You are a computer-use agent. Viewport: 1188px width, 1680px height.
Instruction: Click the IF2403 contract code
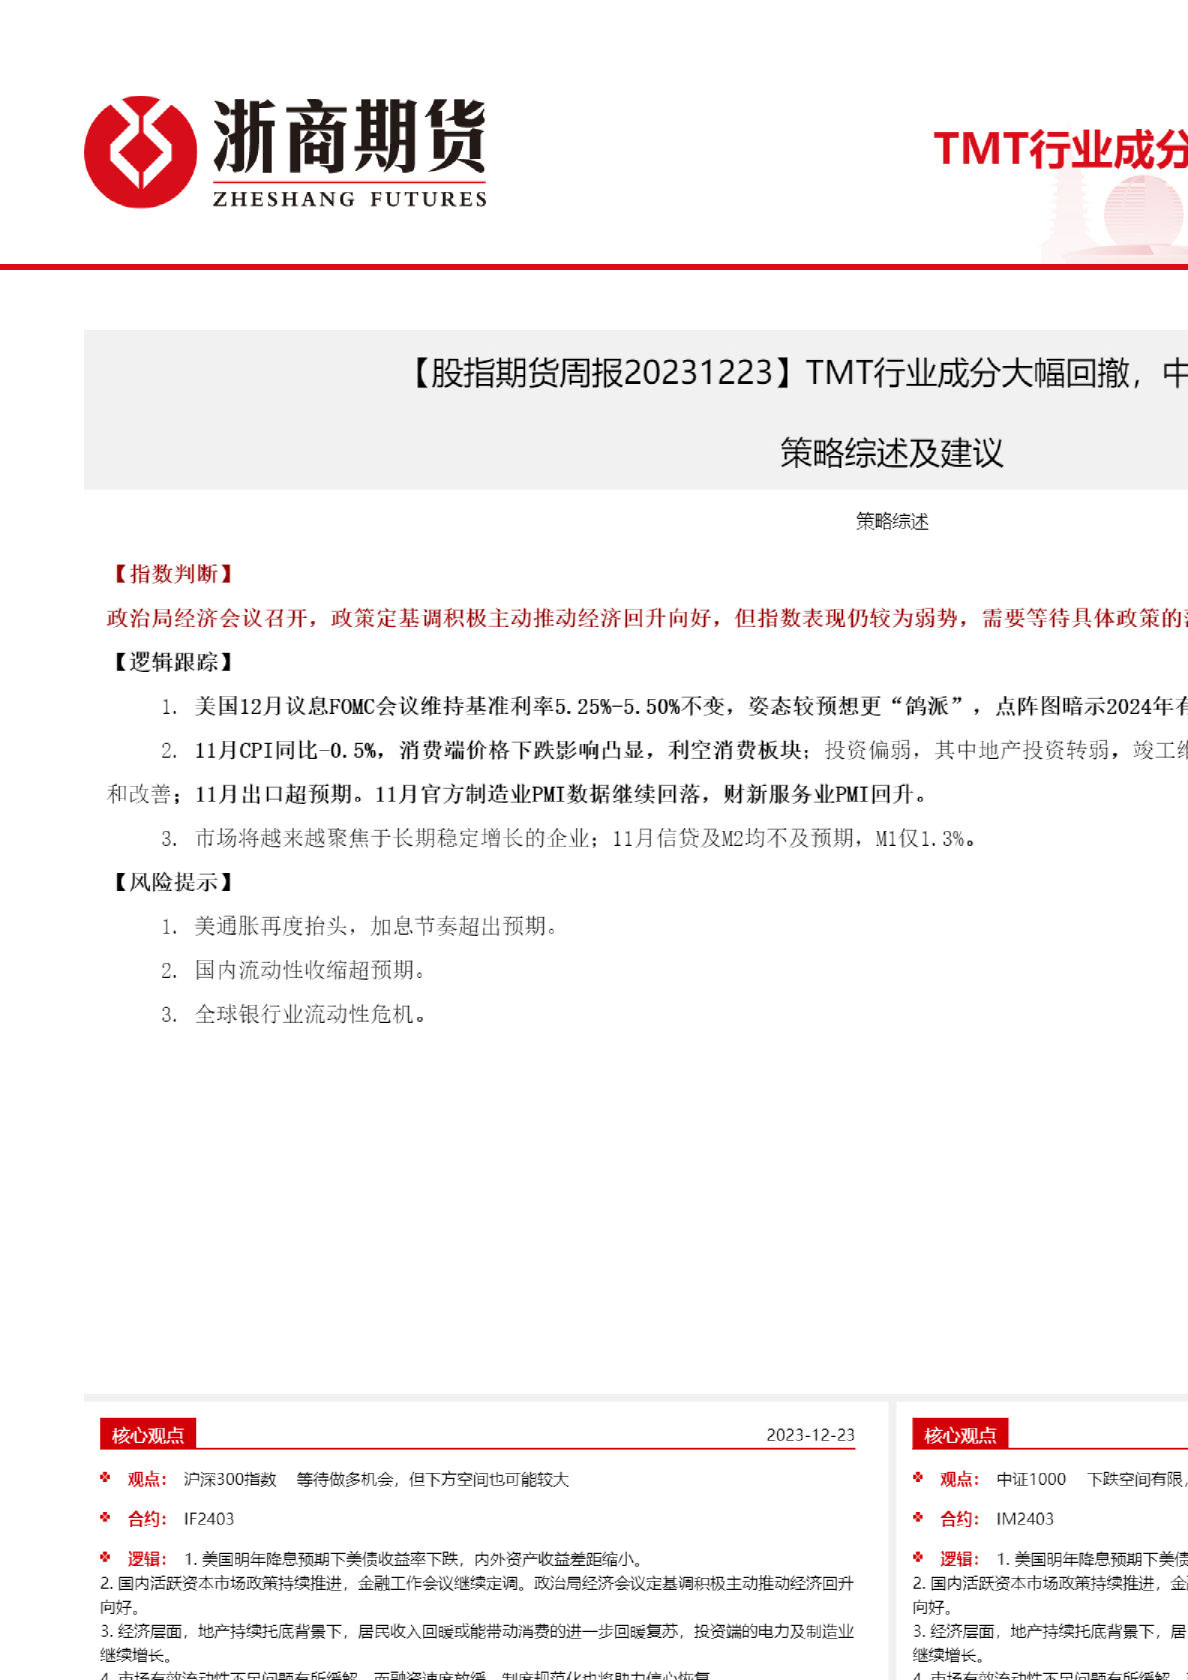coord(209,1519)
